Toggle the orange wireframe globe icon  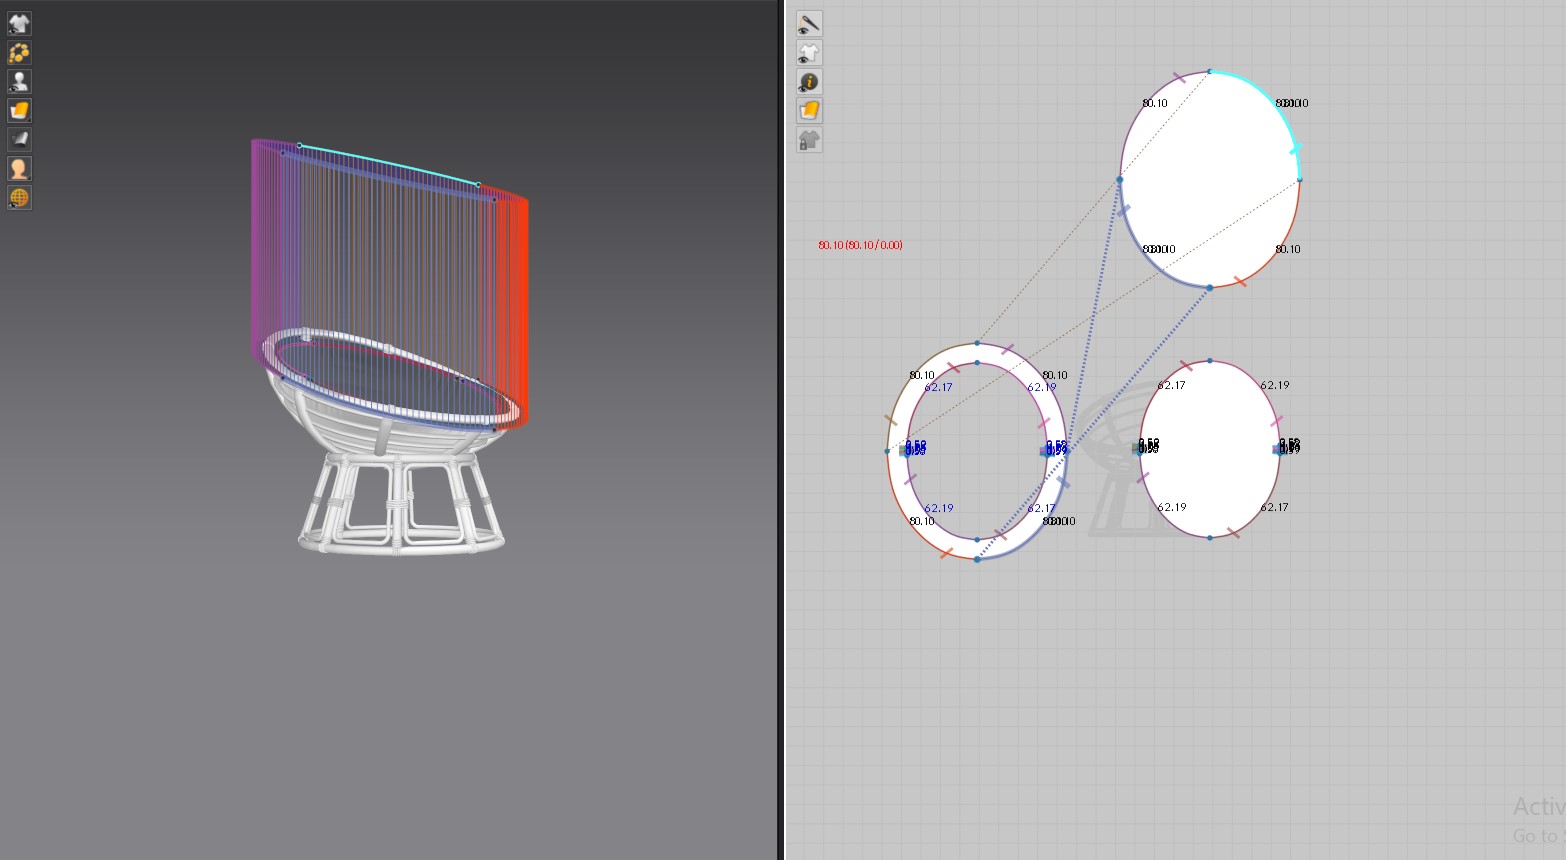tap(19, 197)
